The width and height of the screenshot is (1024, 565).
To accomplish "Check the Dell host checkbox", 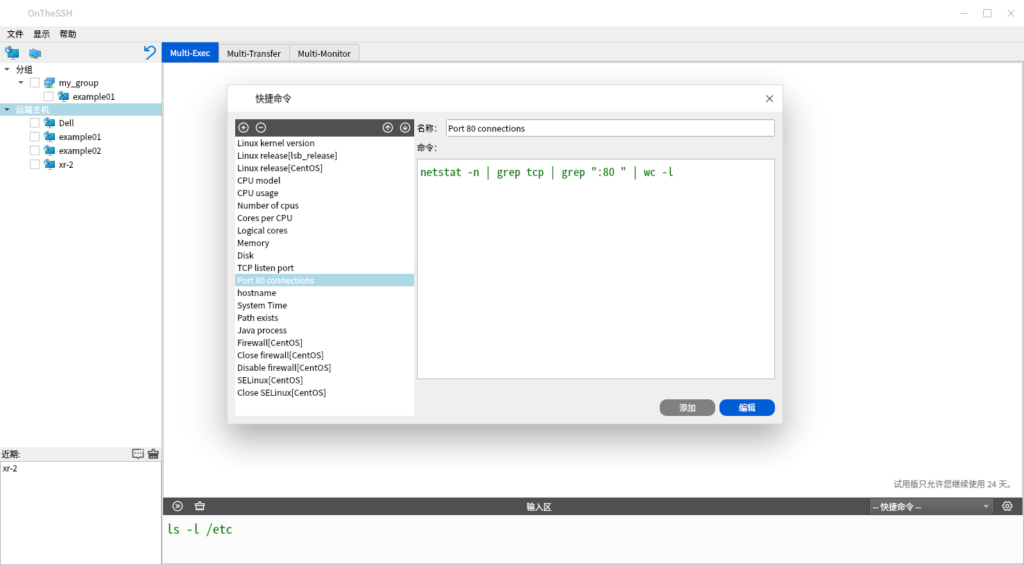I will pos(35,123).
